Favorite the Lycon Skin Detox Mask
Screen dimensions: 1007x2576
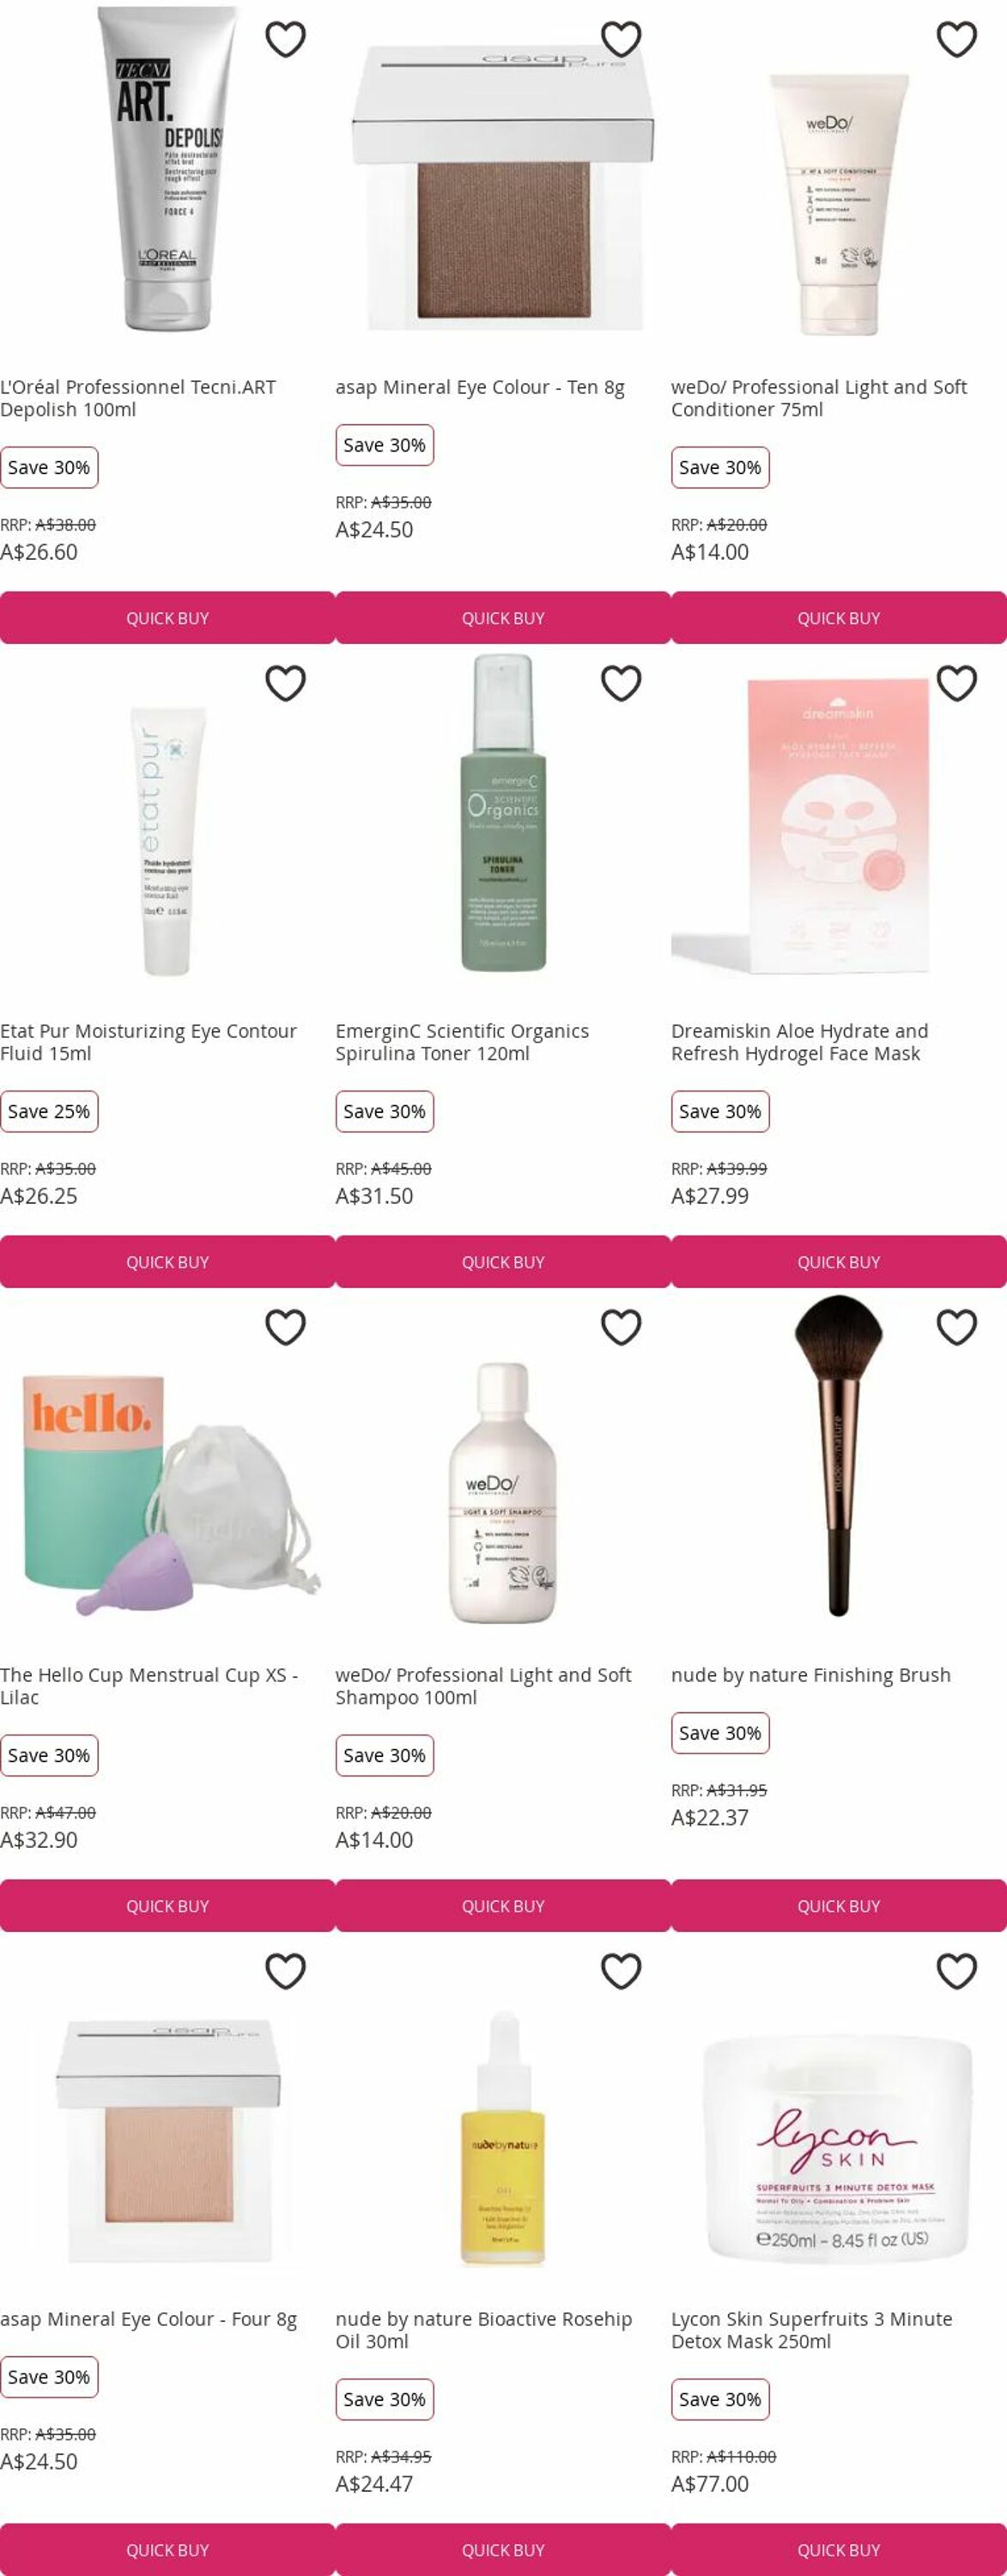point(957,1972)
